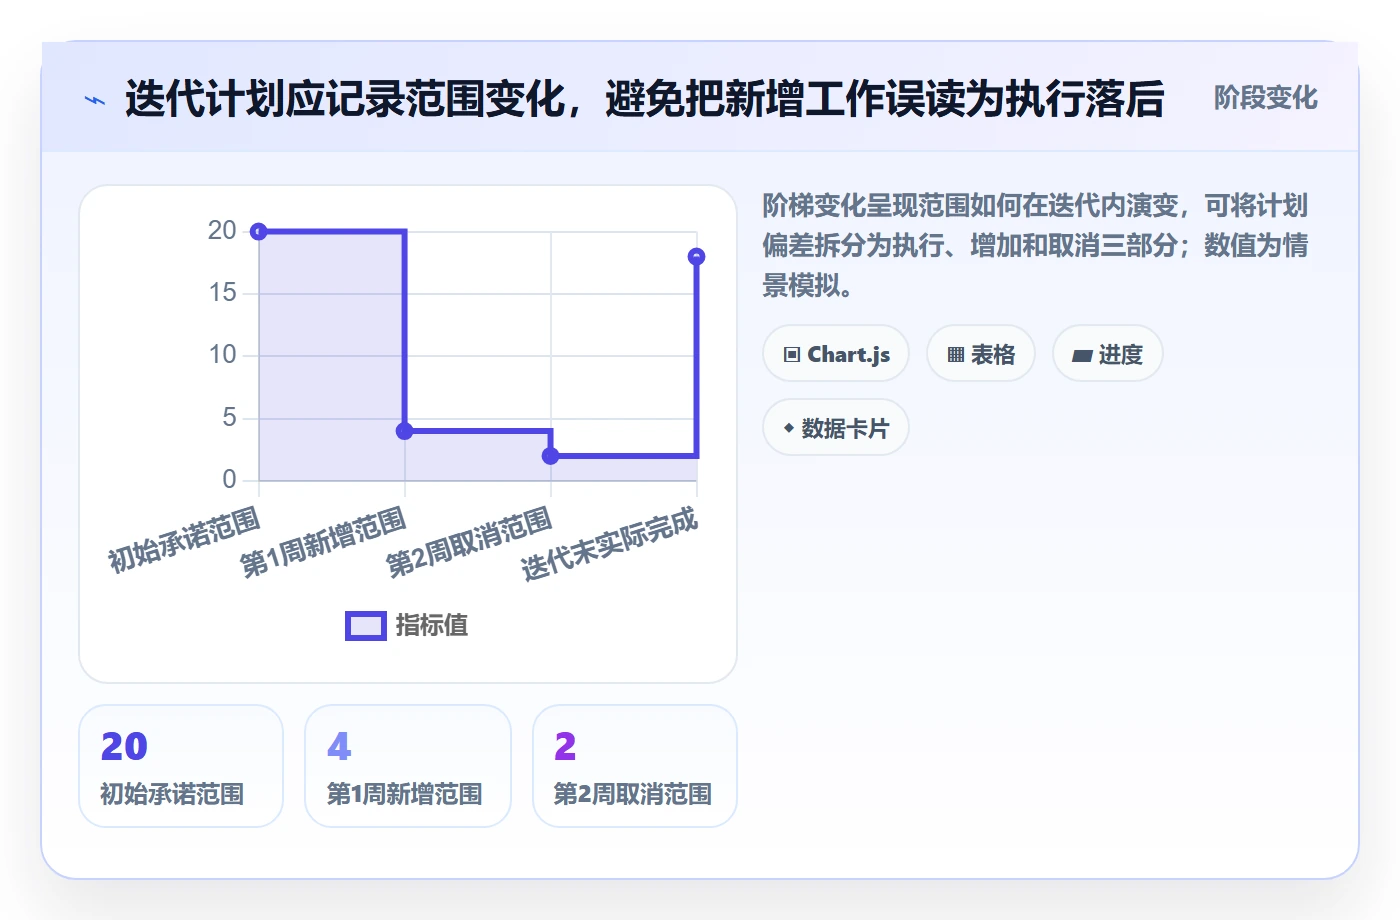The width and height of the screenshot is (1400, 920).
Task: Click the grid icon in 表格 tag
Action: tap(956, 355)
